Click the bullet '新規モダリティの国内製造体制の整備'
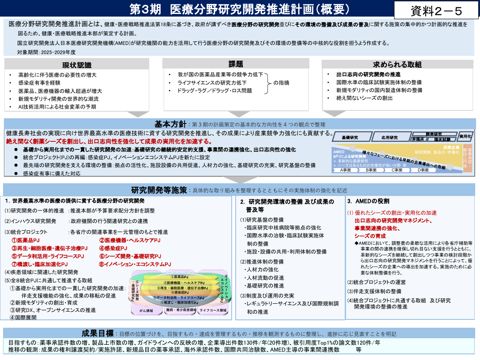Screen dimensions: 480x360 pos(379,90)
